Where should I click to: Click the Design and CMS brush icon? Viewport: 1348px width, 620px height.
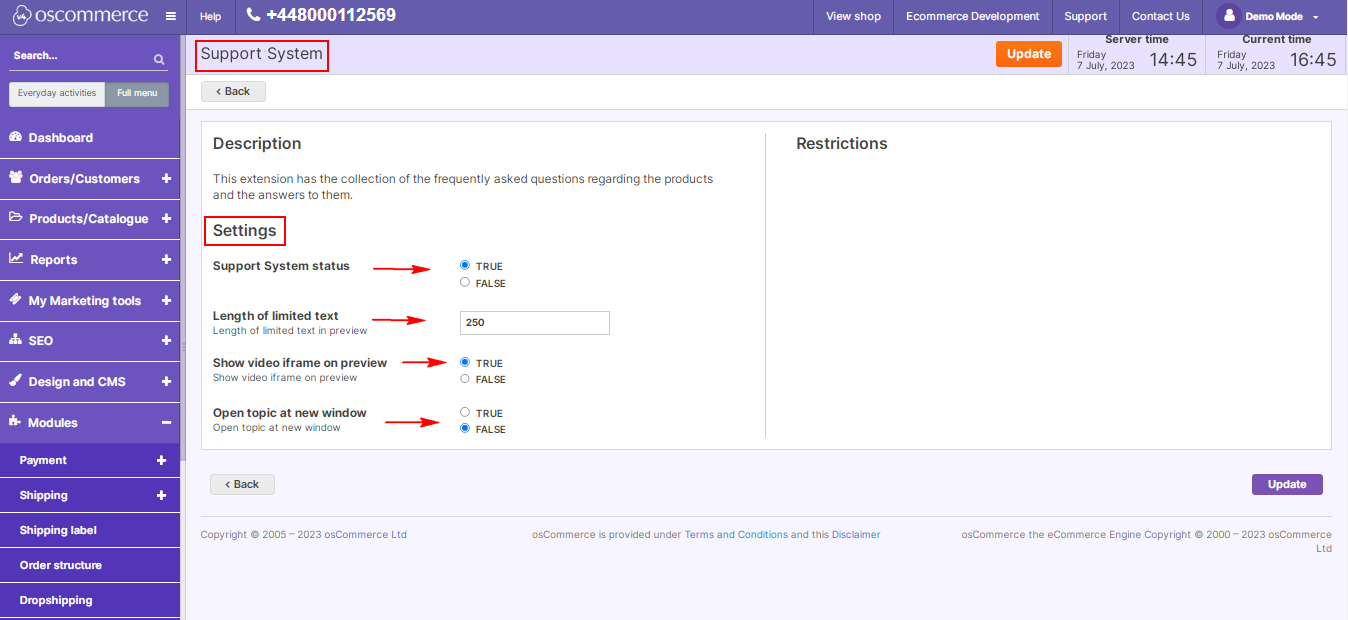click(15, 381)
